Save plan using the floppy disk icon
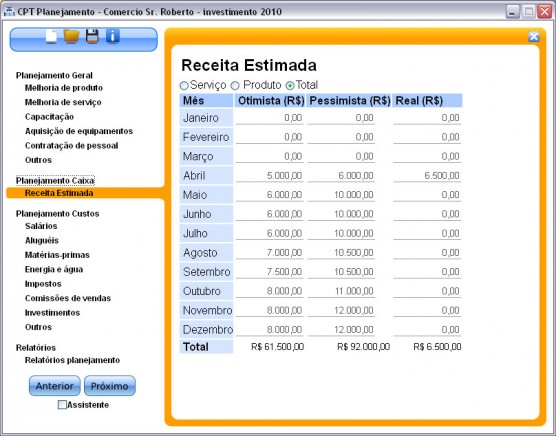This screenshot has width=556, height=436. coord(92,36)
